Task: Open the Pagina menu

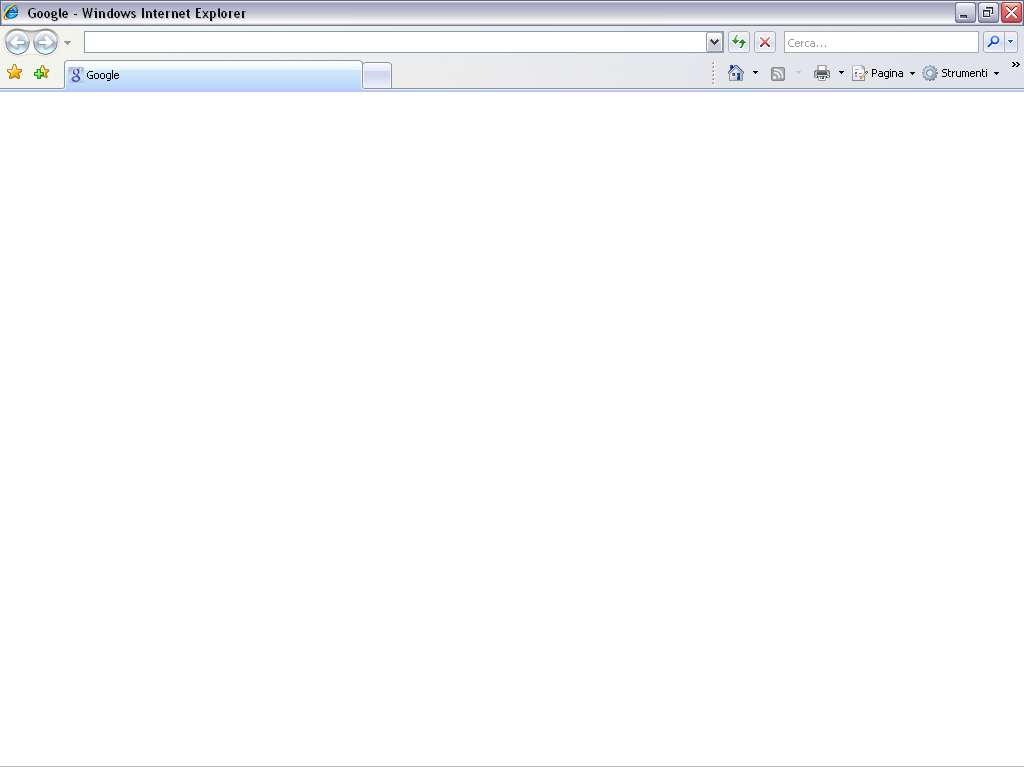Action: click(x=884, y=73)
